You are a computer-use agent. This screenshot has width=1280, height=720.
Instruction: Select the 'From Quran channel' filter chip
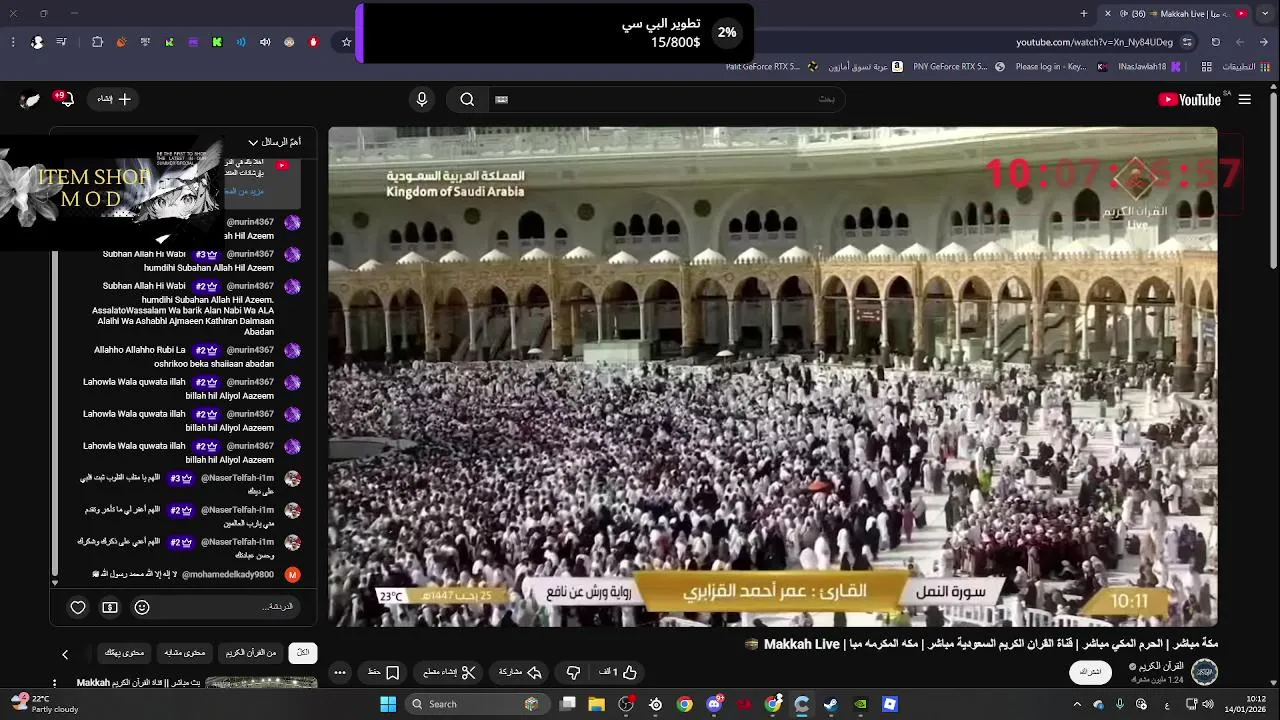pyautogui.click(x=251, y=653)
